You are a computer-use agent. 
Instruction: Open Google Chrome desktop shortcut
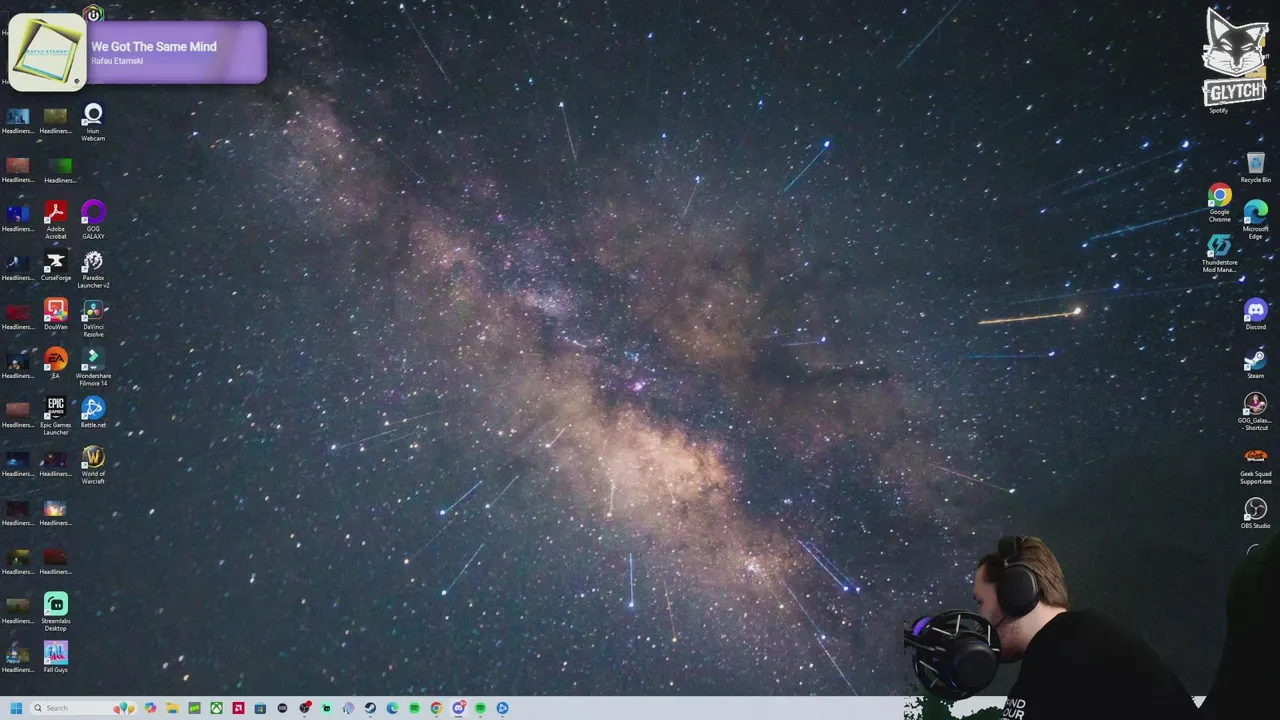[1219, 203]
